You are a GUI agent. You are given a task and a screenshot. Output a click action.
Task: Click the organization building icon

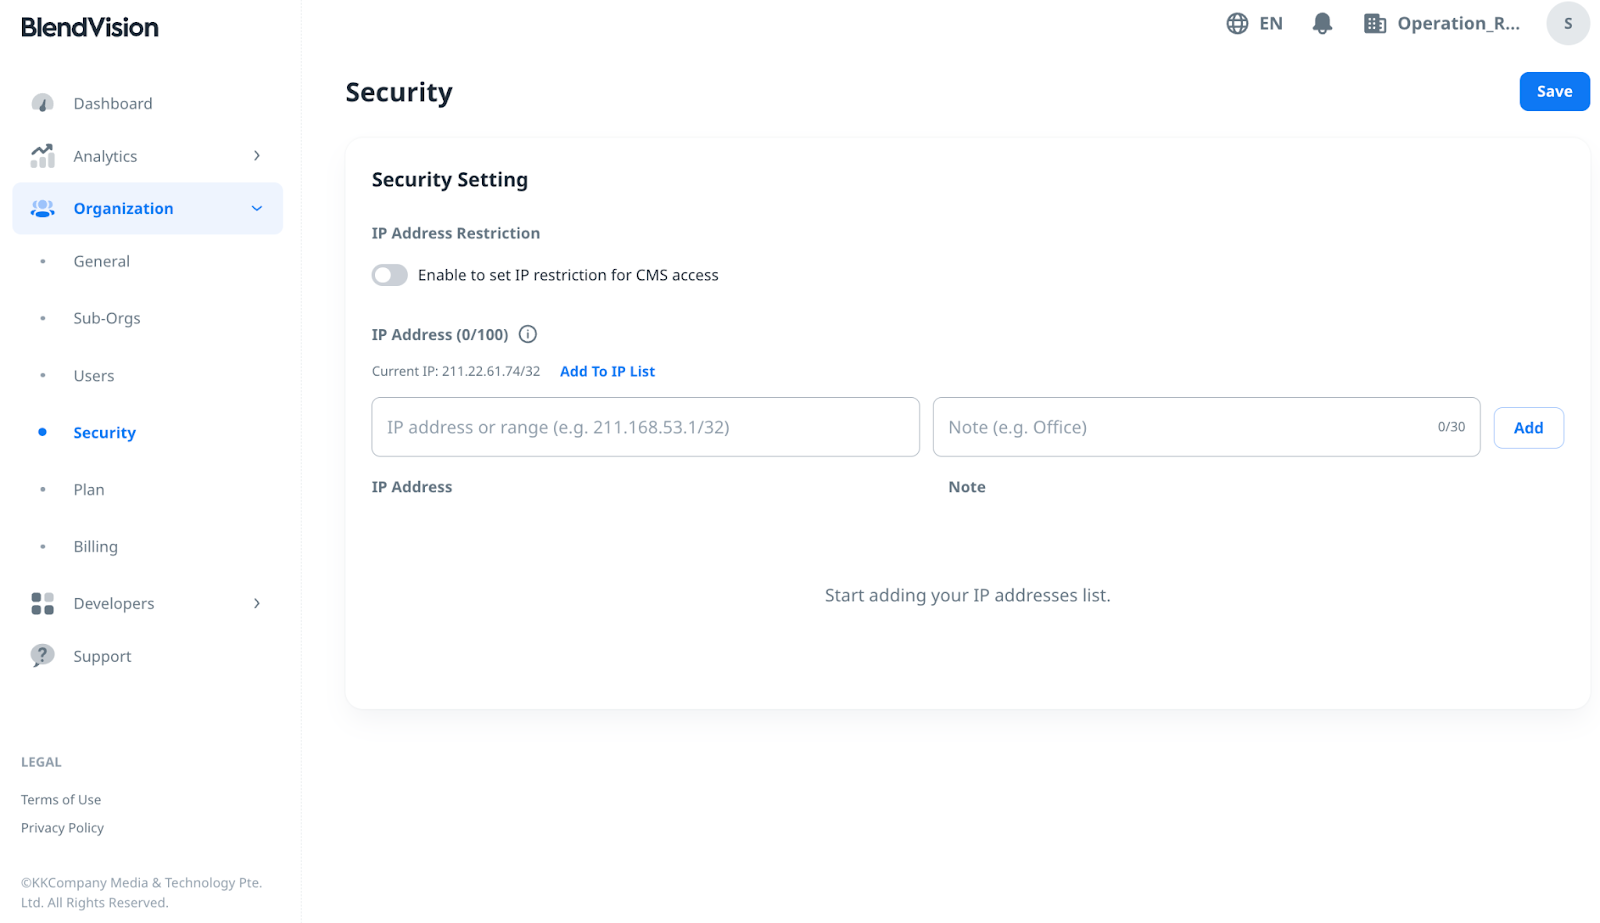pos(1375,23)
